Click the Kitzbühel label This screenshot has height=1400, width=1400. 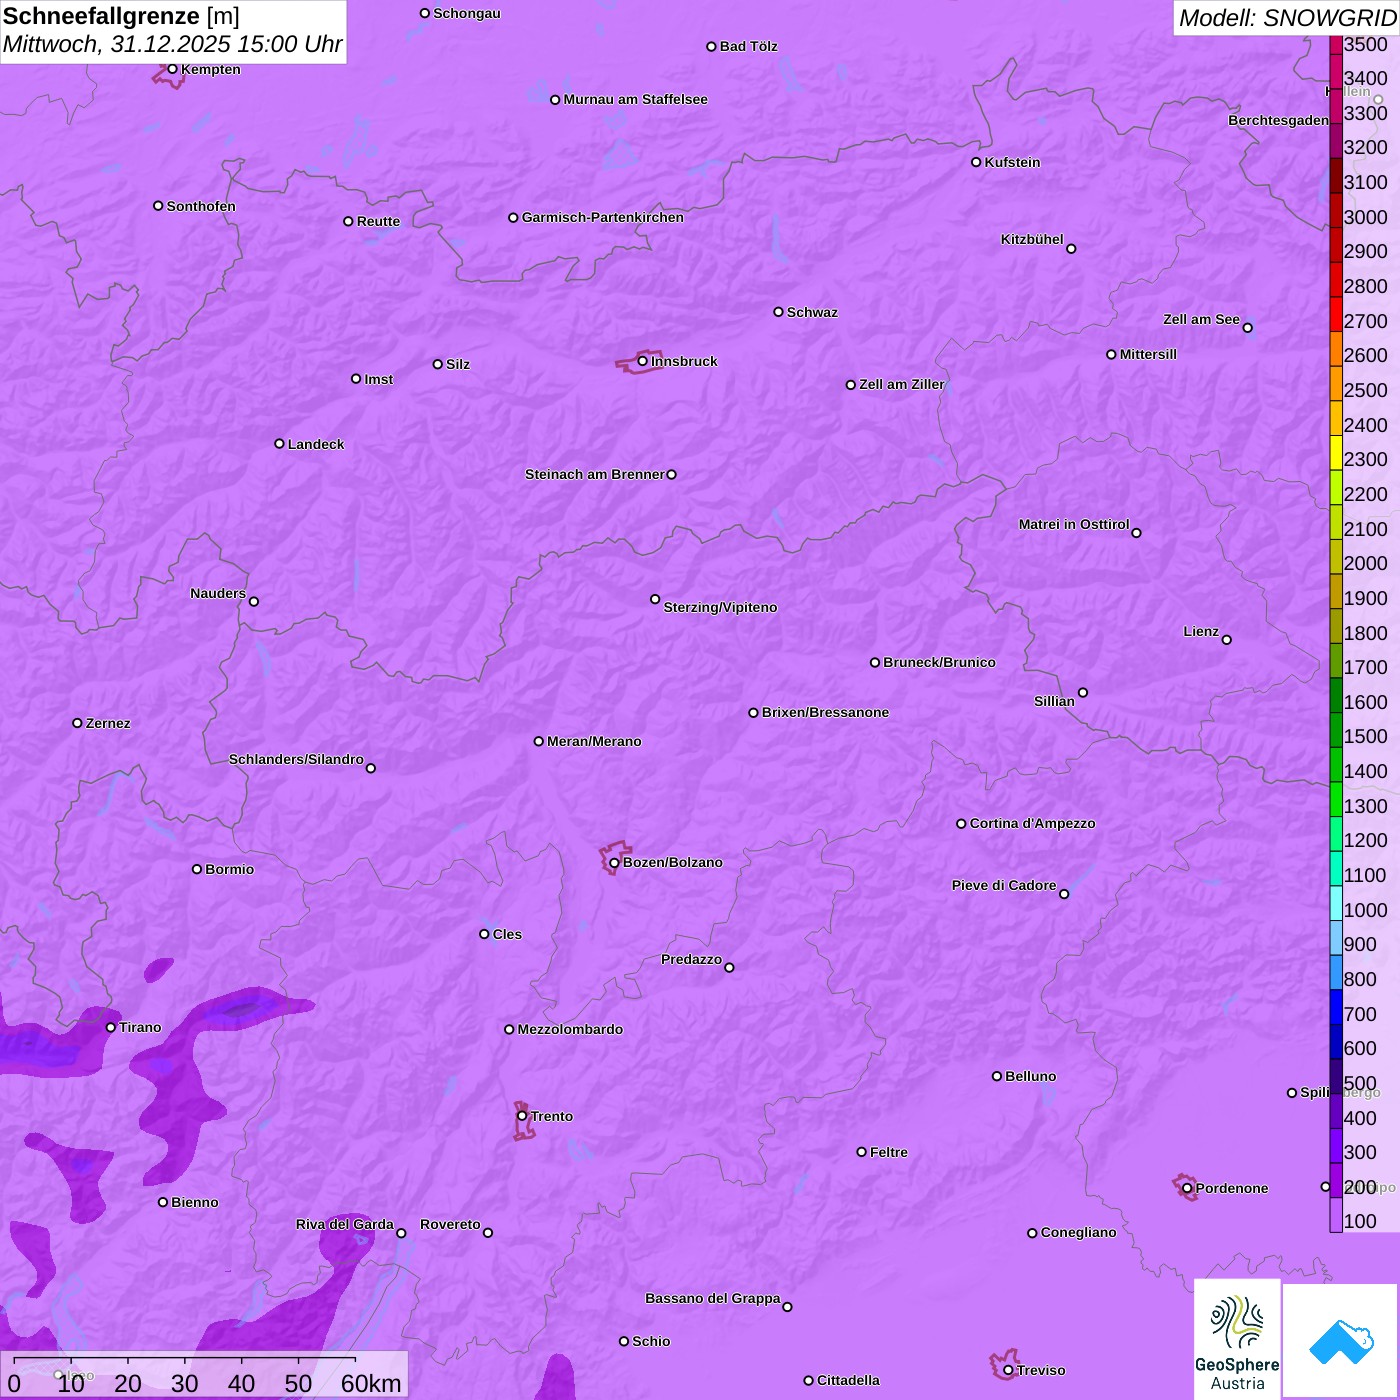pyautogui.click(x=1032, y=239)
